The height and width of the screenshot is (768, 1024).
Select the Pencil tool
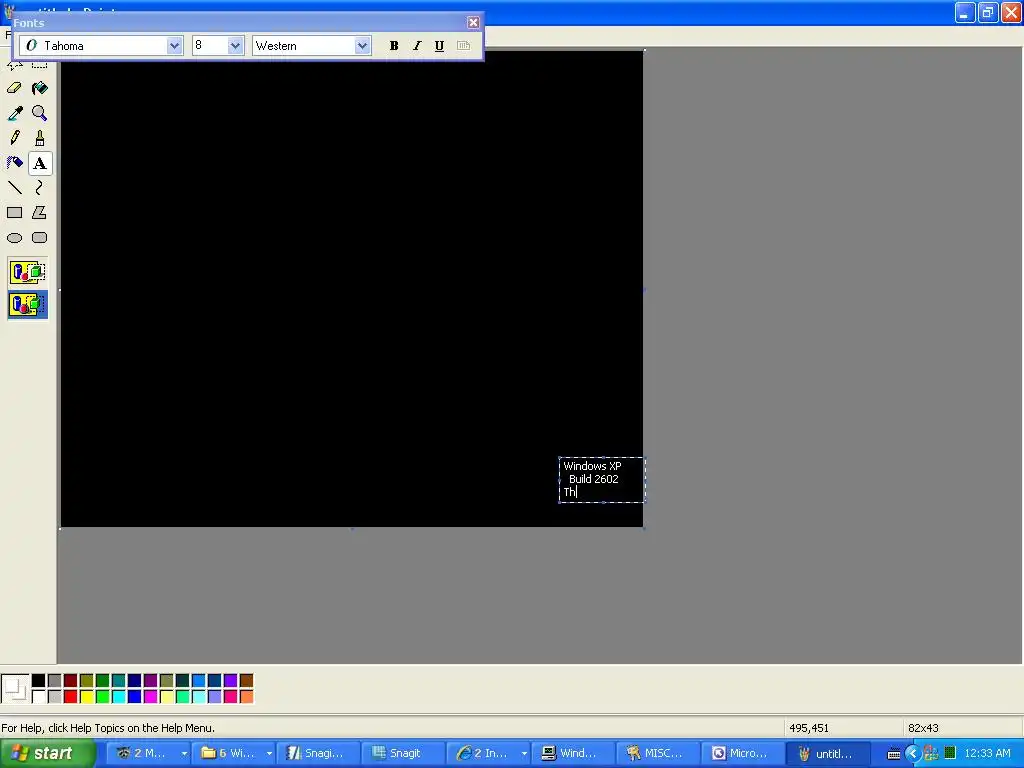coord(14,138)
